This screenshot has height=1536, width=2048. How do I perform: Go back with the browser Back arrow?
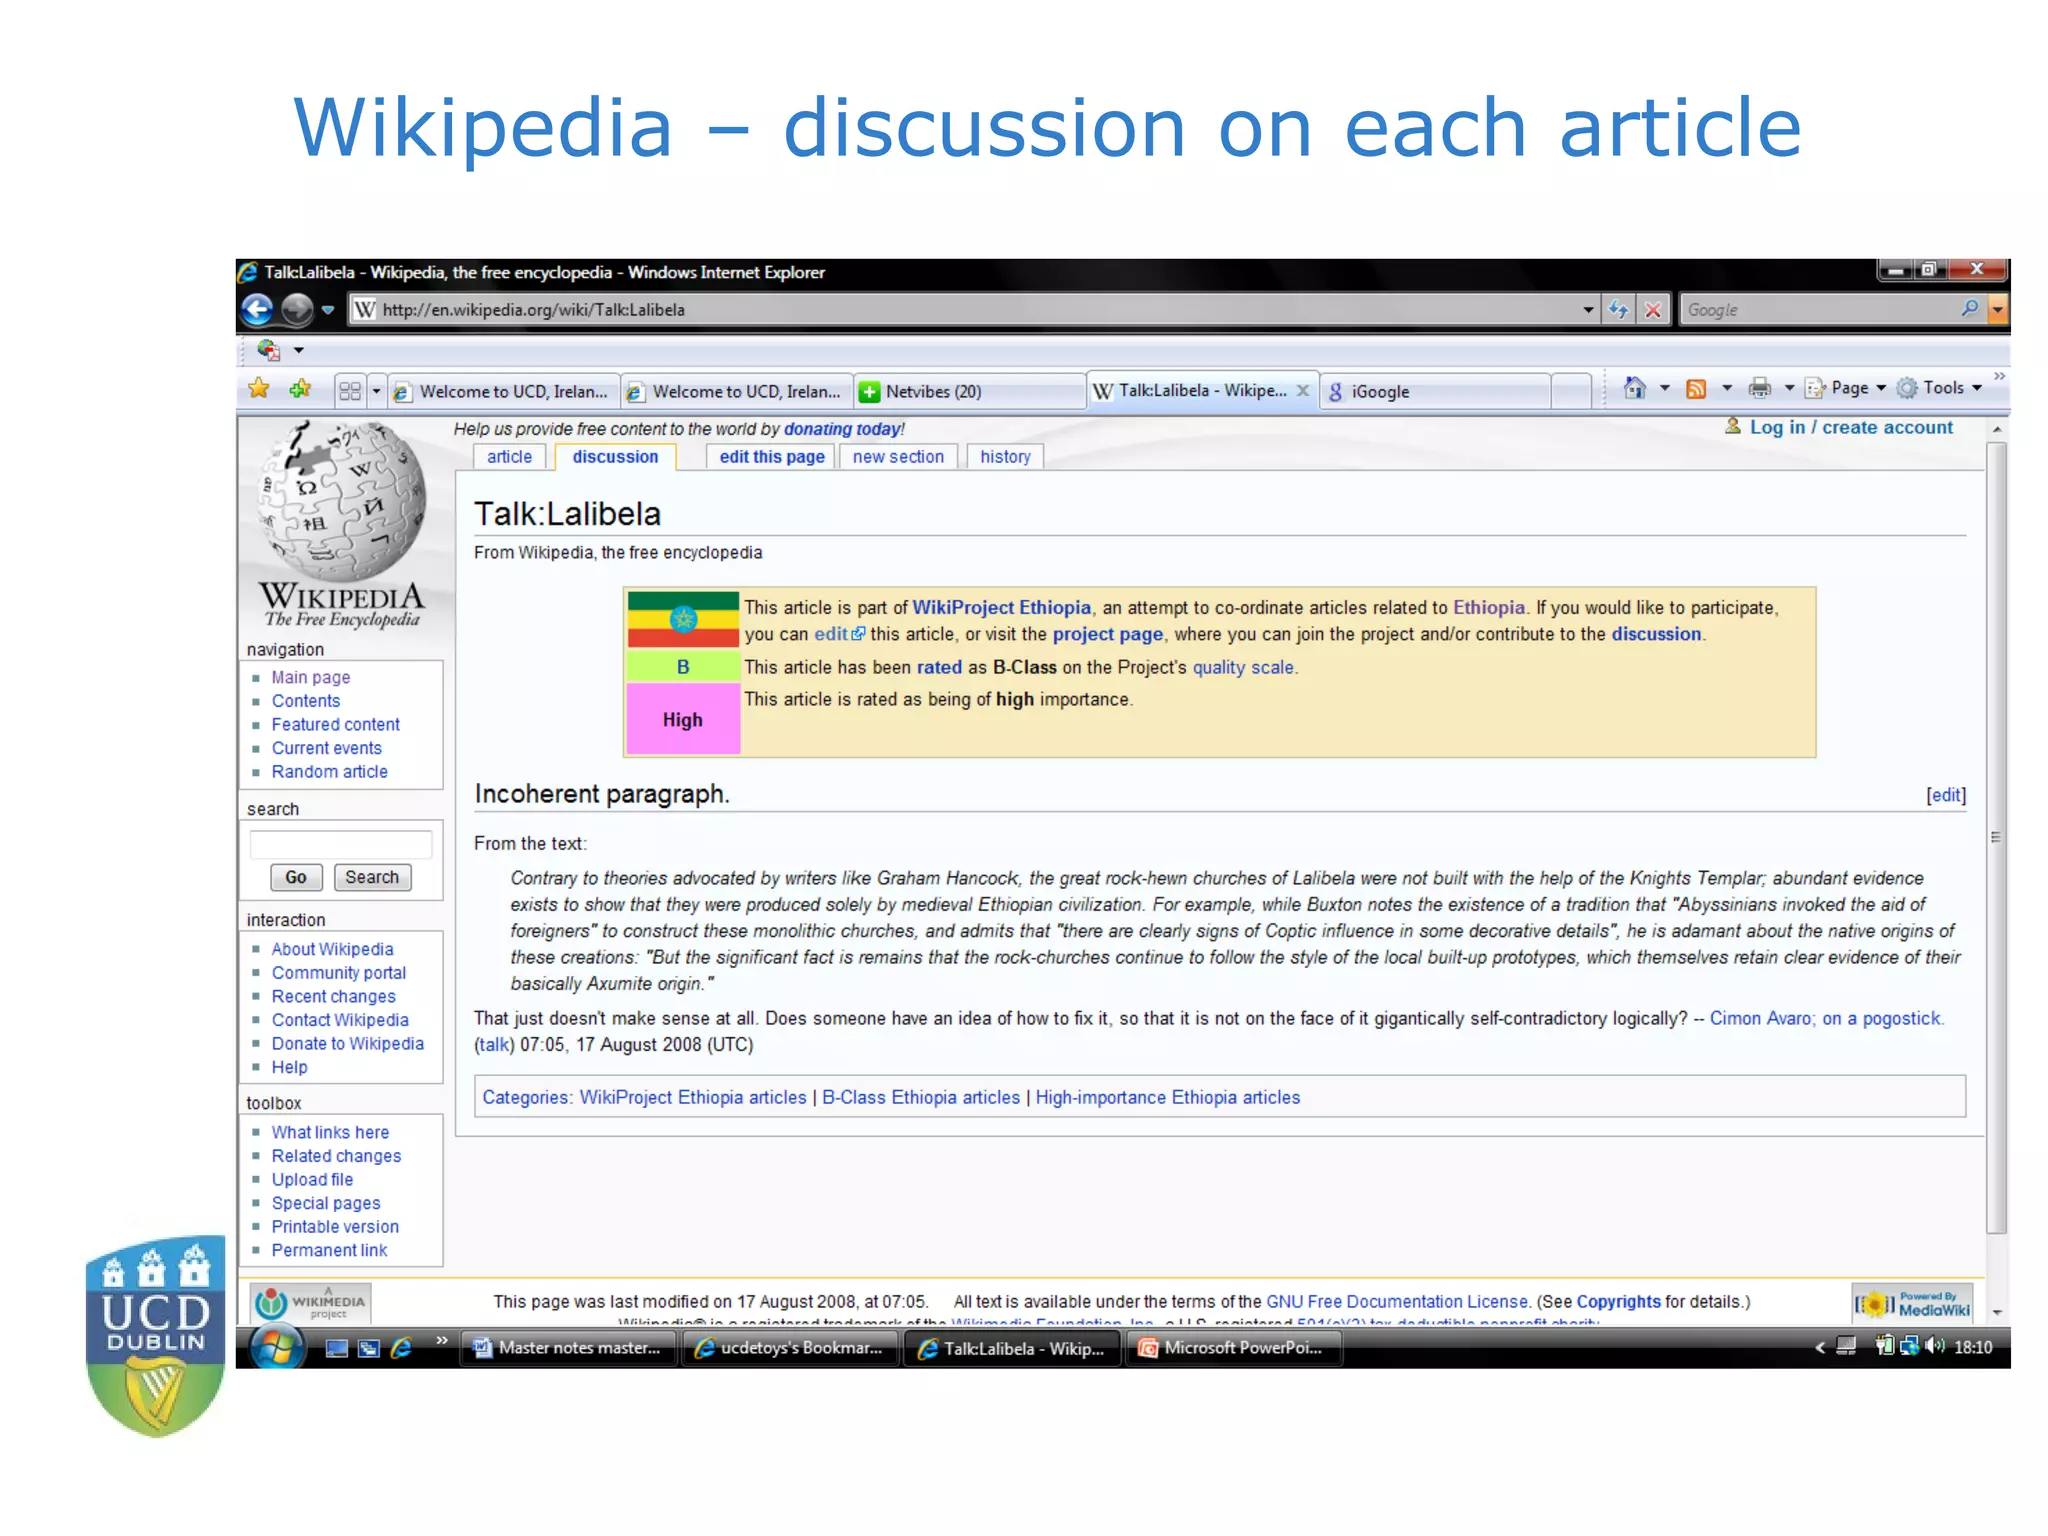(258, 310)
